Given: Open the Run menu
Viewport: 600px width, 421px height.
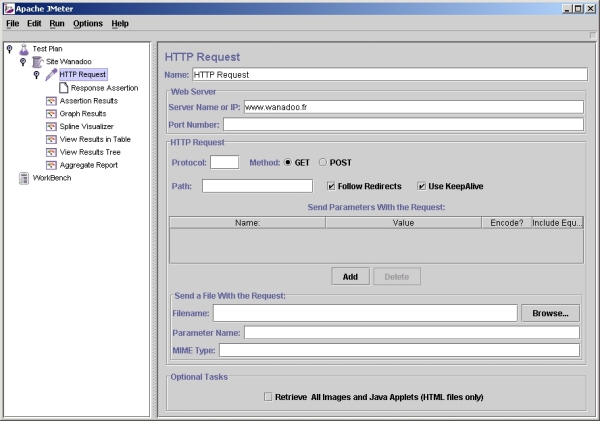Looking at the screenshot, I should [57, 23].
